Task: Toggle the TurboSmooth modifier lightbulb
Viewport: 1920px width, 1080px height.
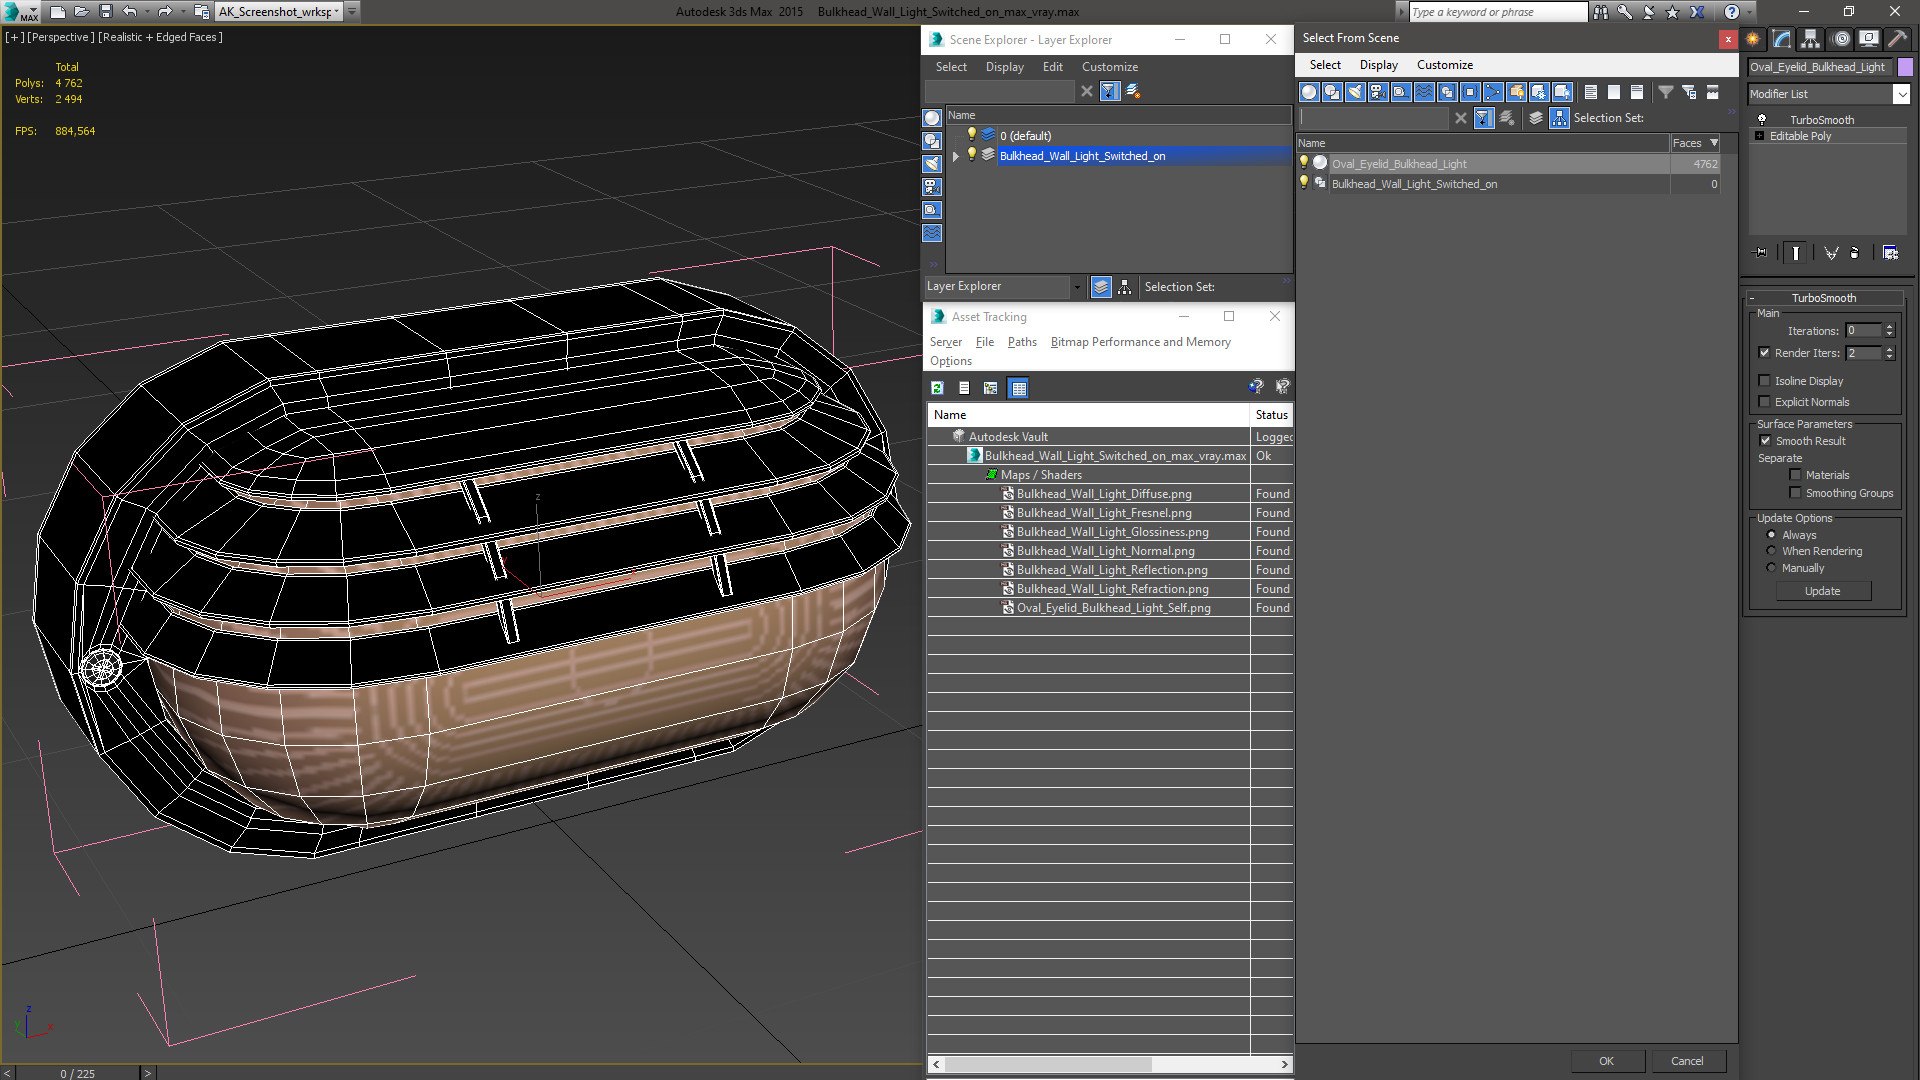Action: 1762,119
